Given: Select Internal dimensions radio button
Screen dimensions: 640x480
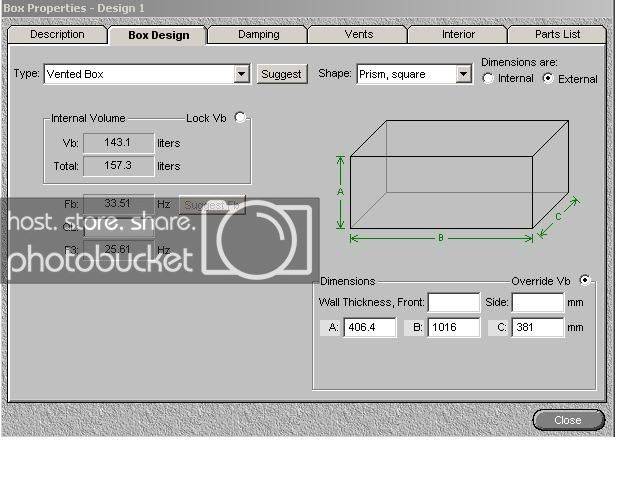Looking at the screenshot, I should 488,78.
